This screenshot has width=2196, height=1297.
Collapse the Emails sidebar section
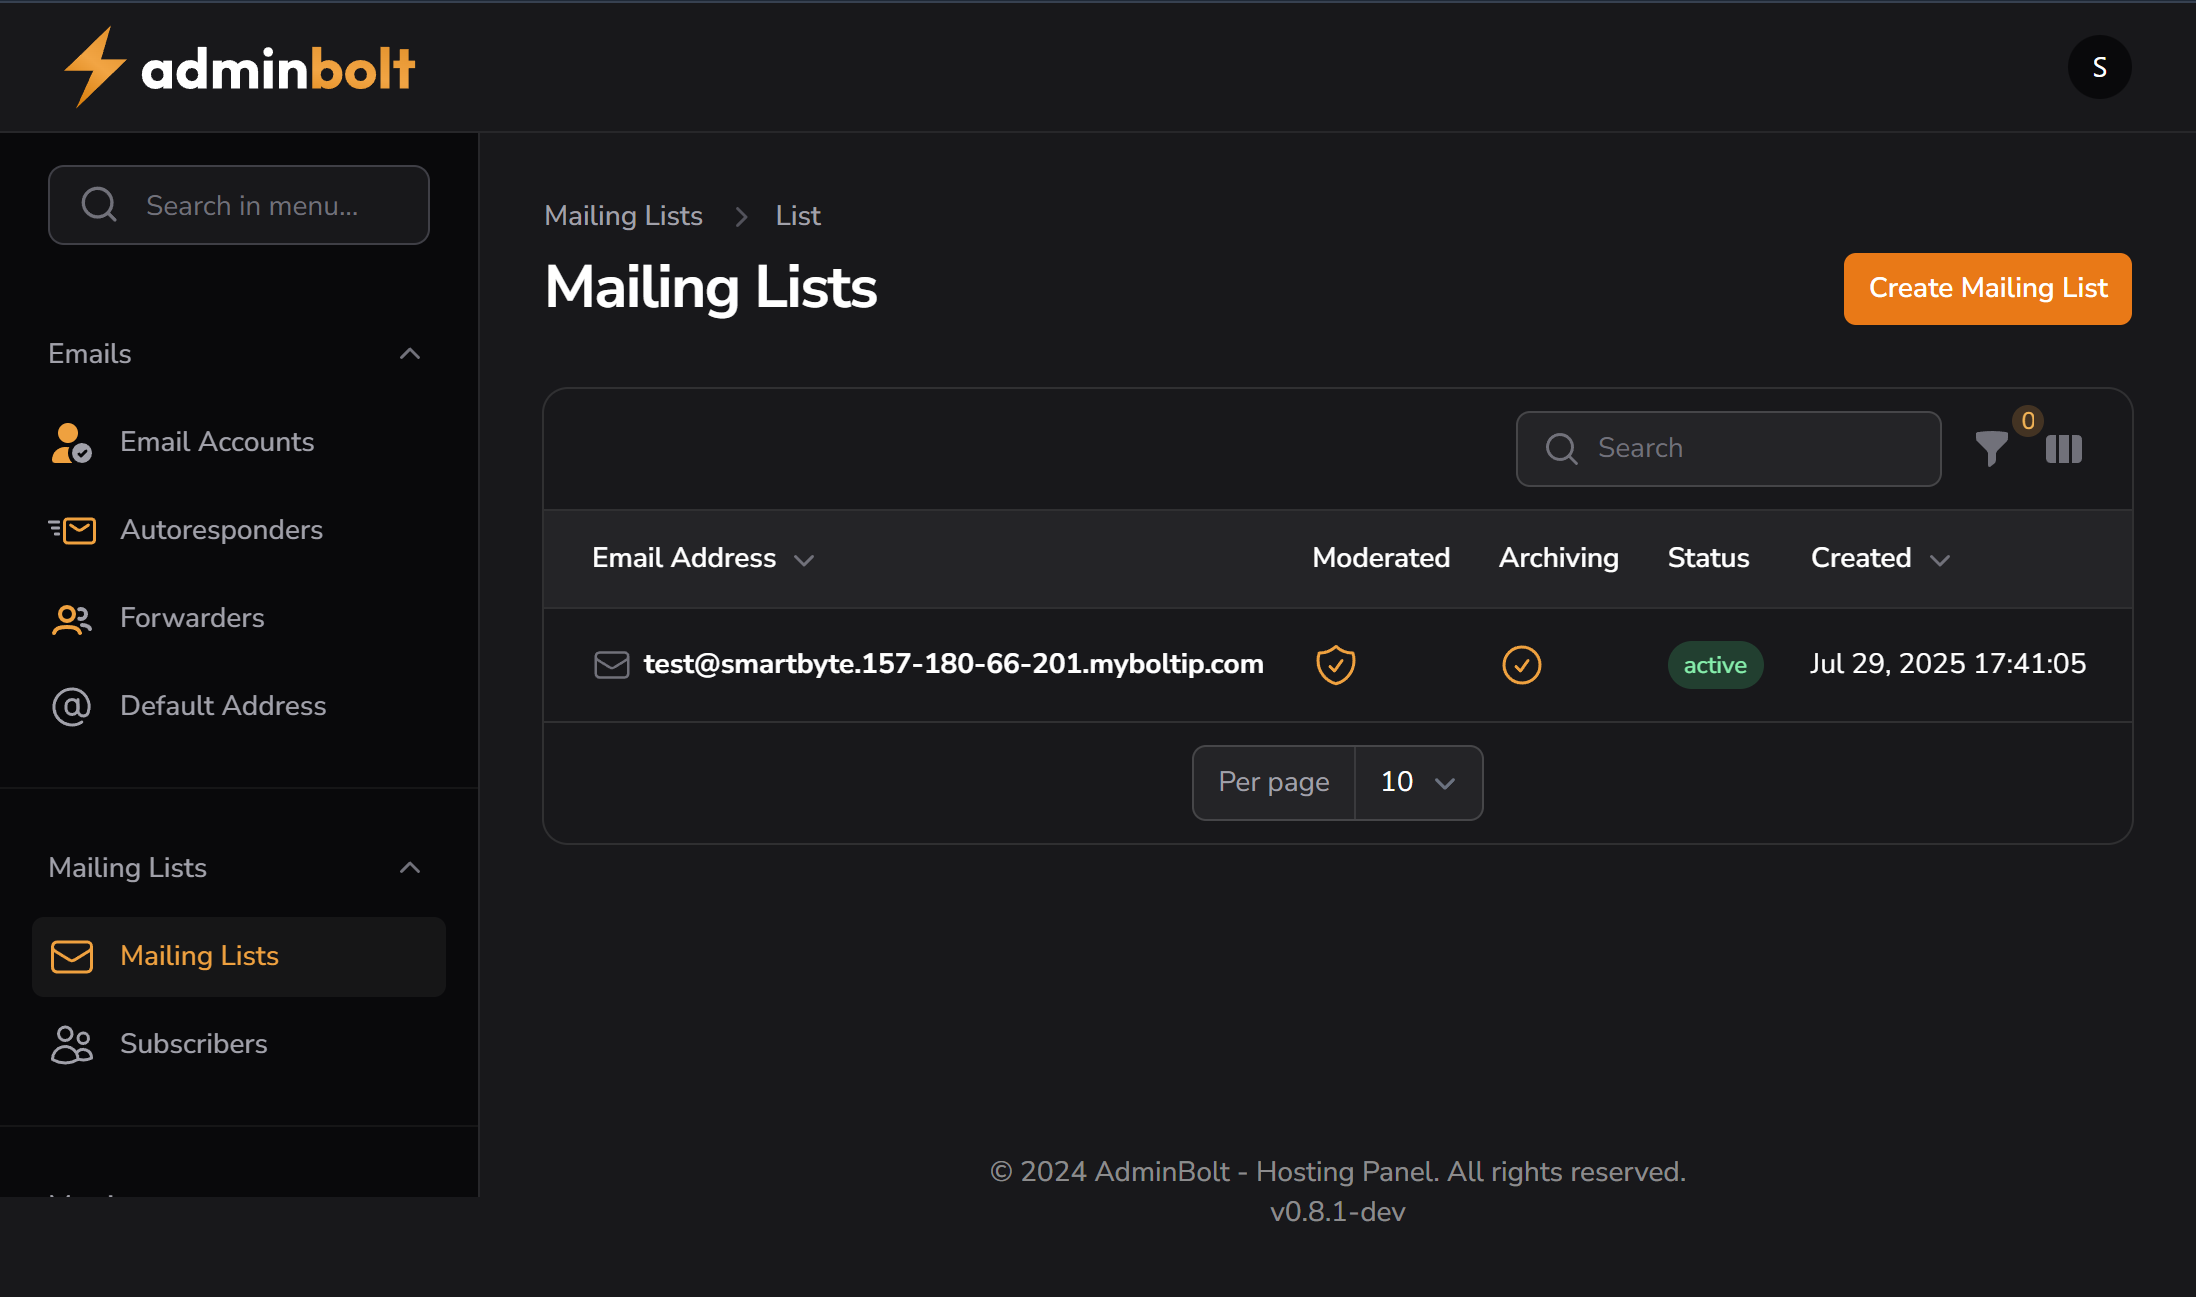point(410,353)
